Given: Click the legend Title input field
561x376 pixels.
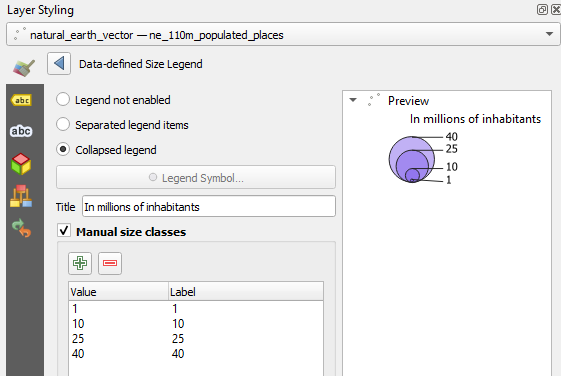Looking at the screenshot, I should [209, 206].
